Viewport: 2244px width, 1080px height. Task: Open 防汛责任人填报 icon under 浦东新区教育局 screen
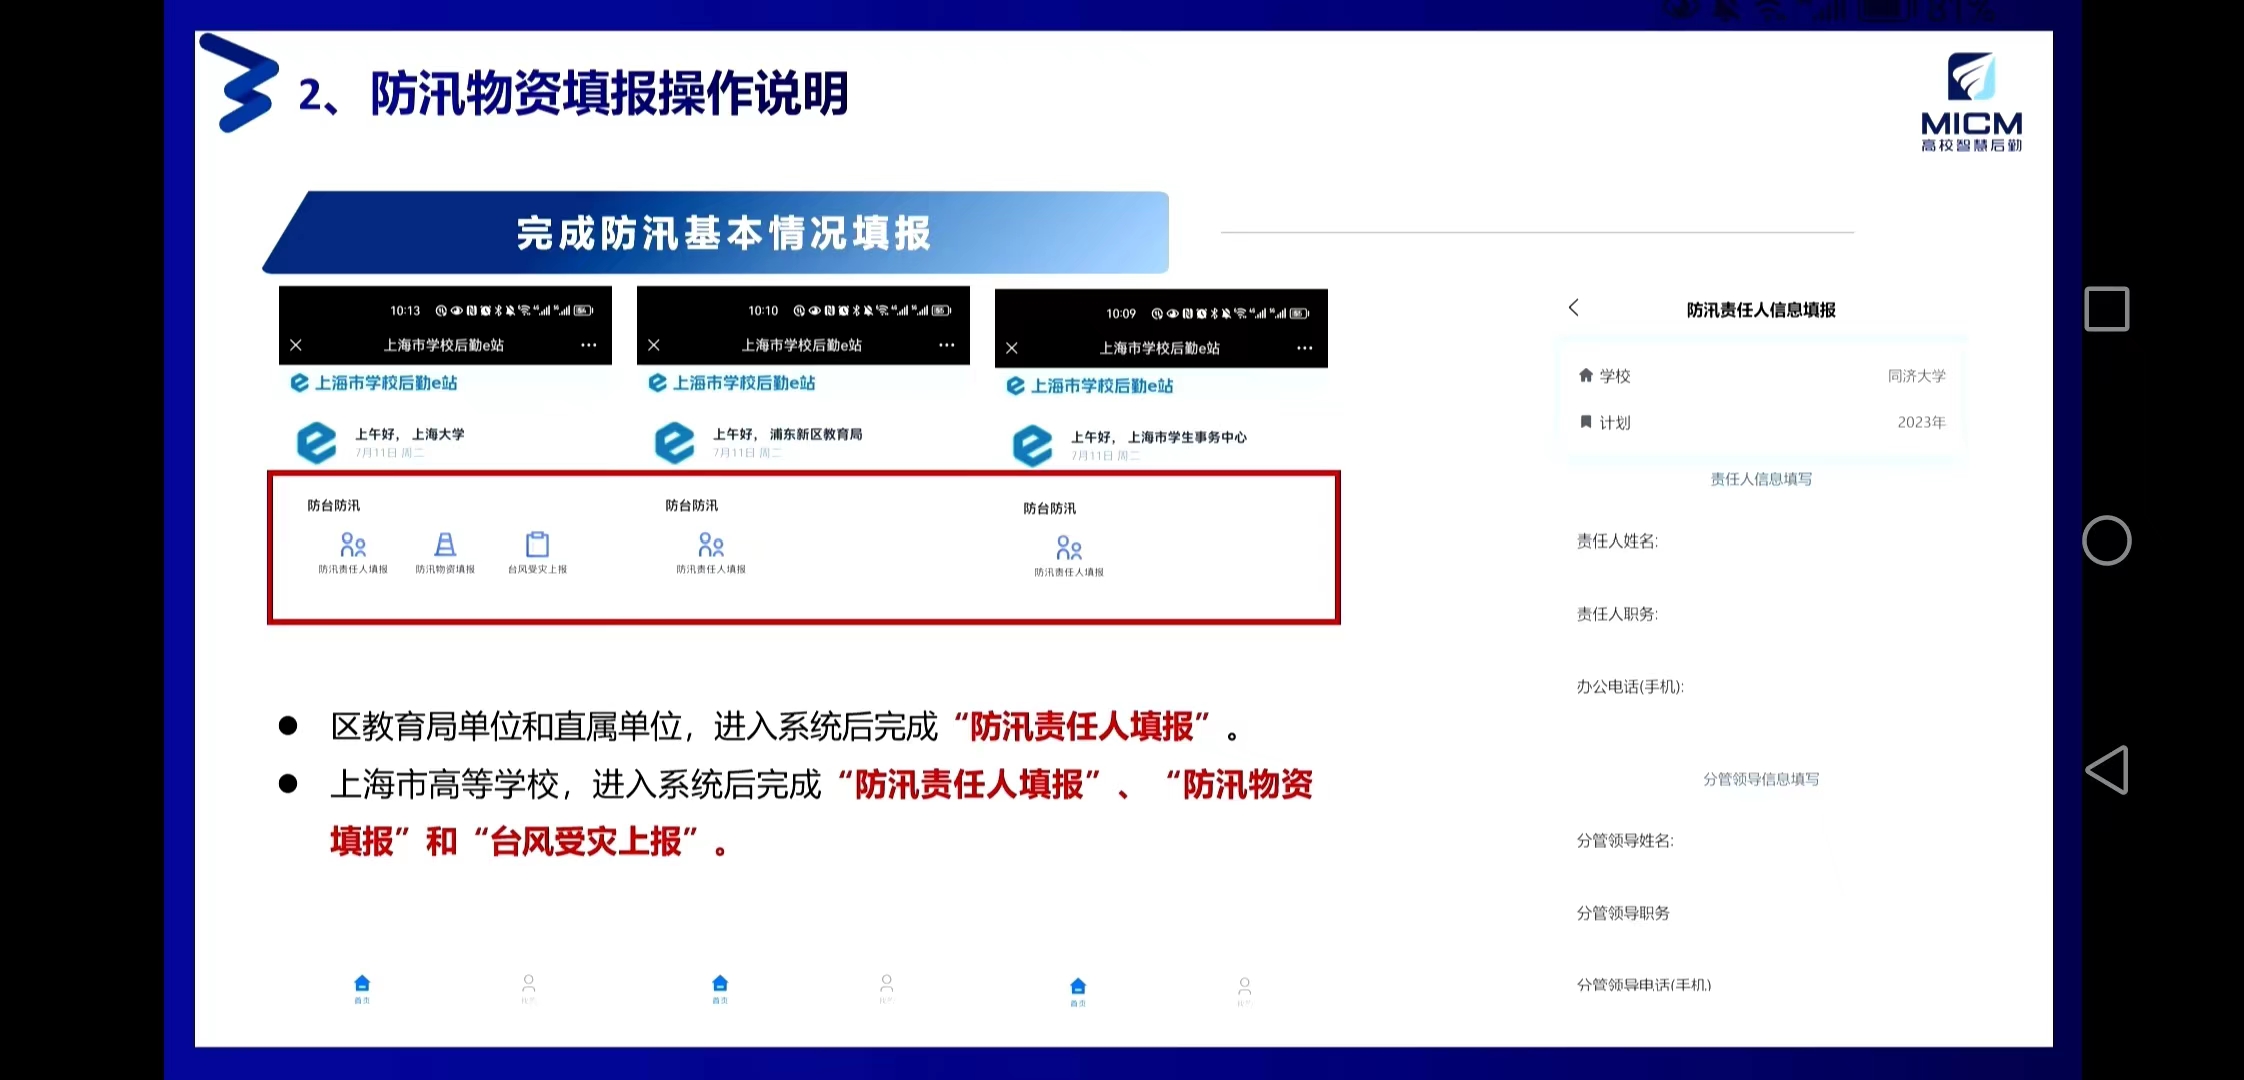point(711,547)
